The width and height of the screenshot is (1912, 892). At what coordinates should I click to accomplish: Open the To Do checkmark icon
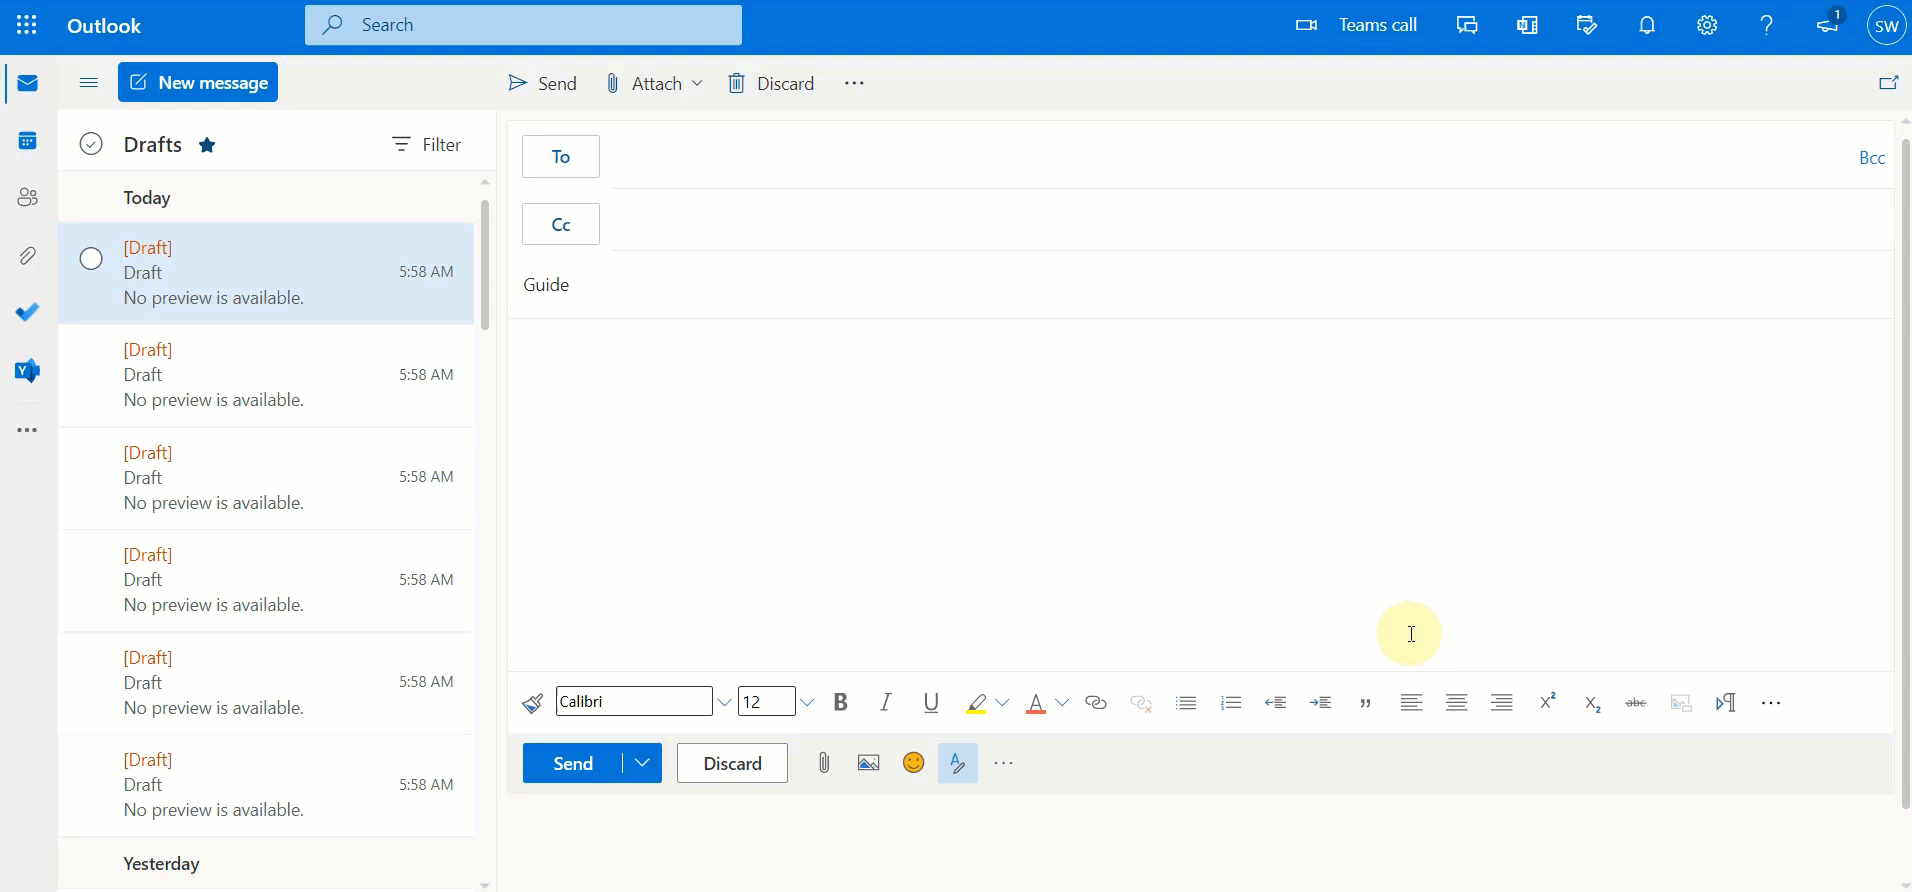28,313
